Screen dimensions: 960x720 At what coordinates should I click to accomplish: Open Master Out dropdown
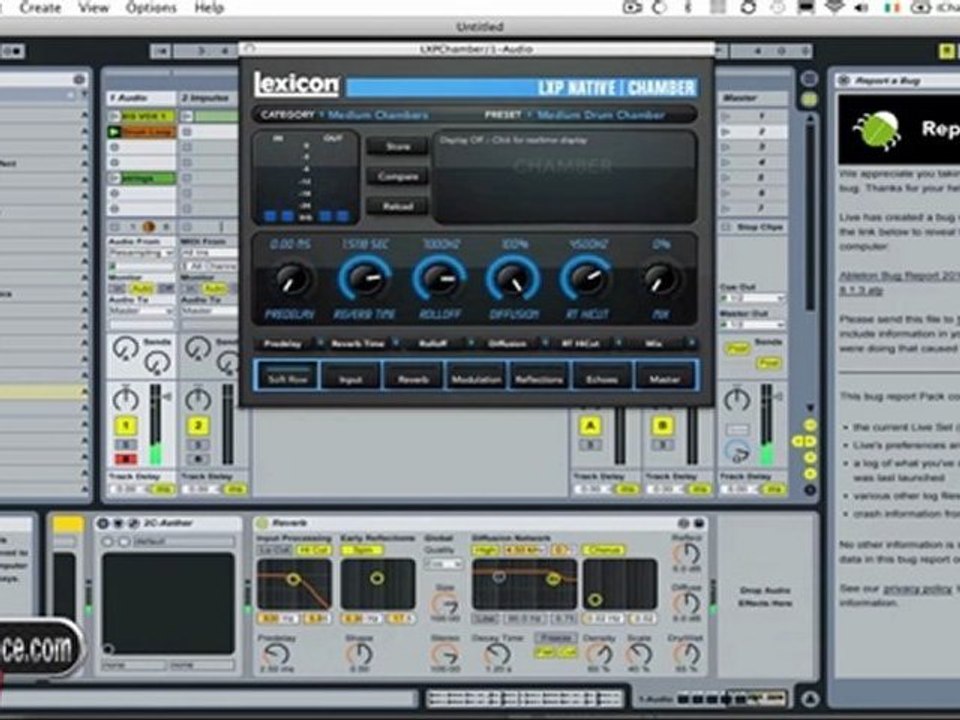(752, 324)
